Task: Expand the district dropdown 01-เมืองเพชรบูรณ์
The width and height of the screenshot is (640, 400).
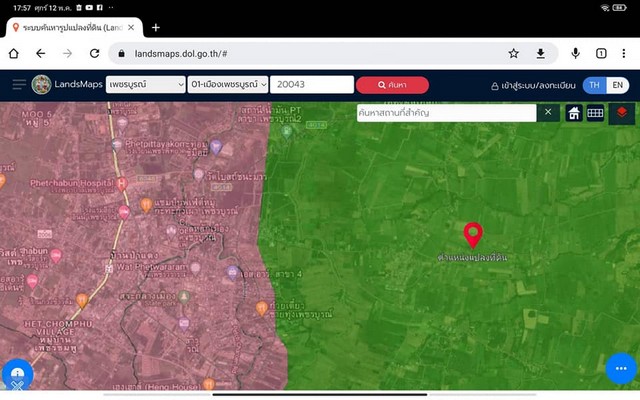Action: pyautogui.click(x=228, y=84)
